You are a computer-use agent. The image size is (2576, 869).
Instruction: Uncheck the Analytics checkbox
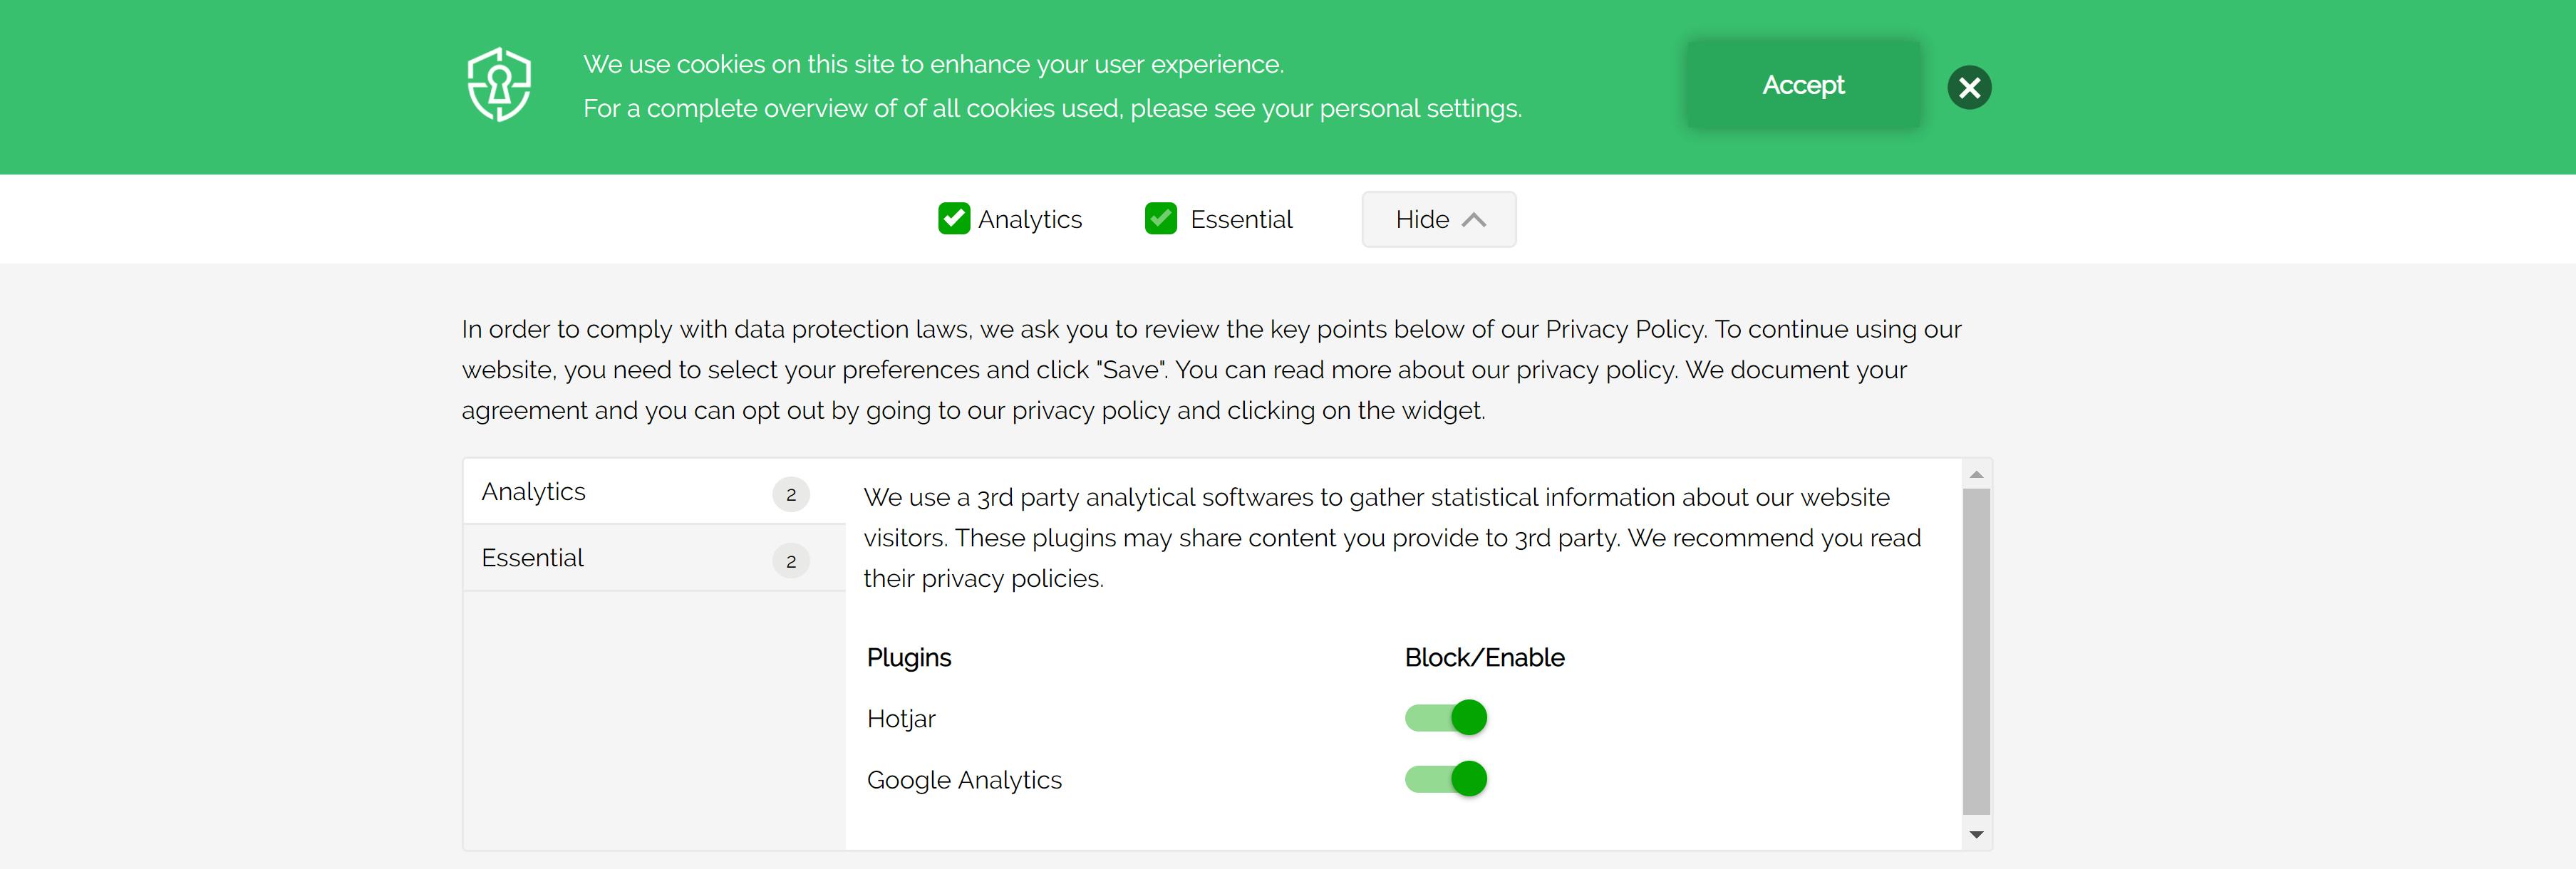click(954, 218)
